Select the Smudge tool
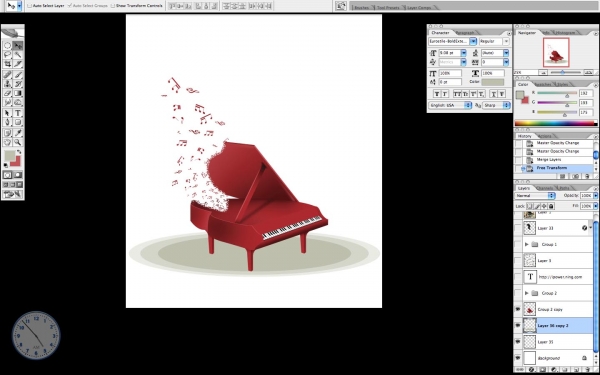The image size is (600, 375). [x=7, y=102]
